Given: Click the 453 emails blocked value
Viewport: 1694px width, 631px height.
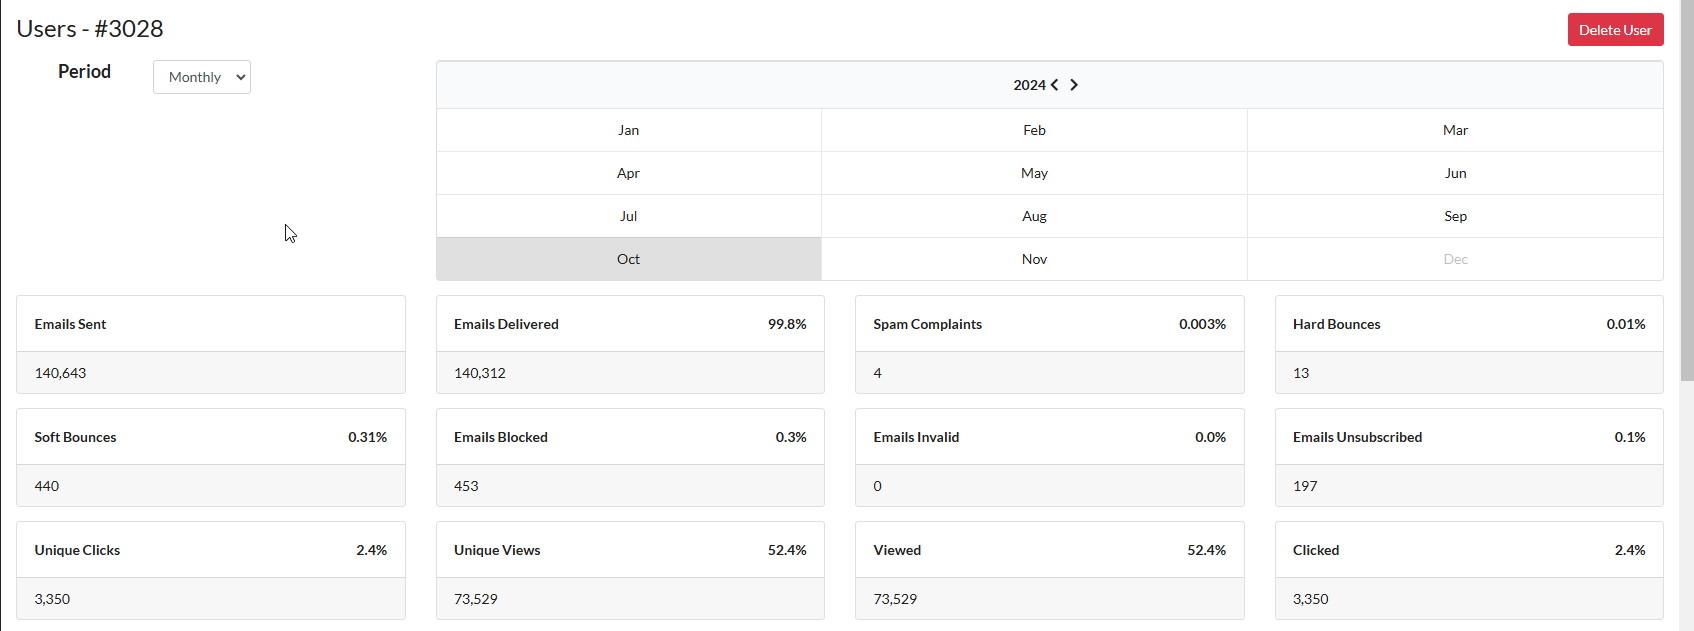Looking at the screenshot, I should click(x=466, y=486).
